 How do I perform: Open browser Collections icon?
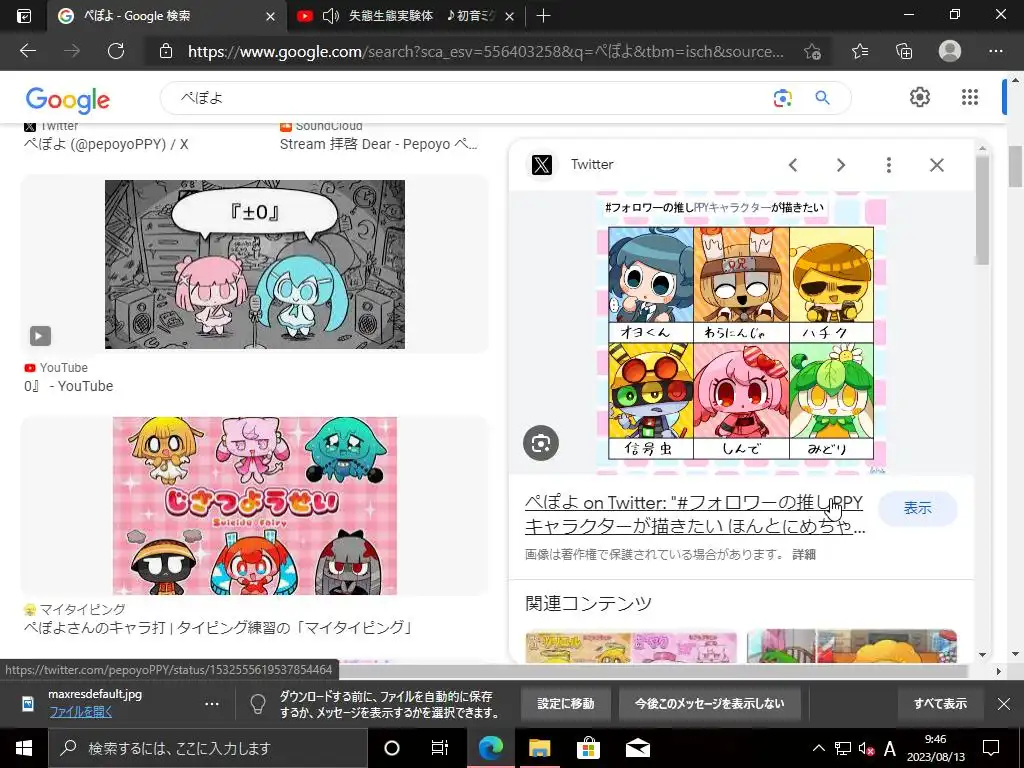[x=904, y=51]
